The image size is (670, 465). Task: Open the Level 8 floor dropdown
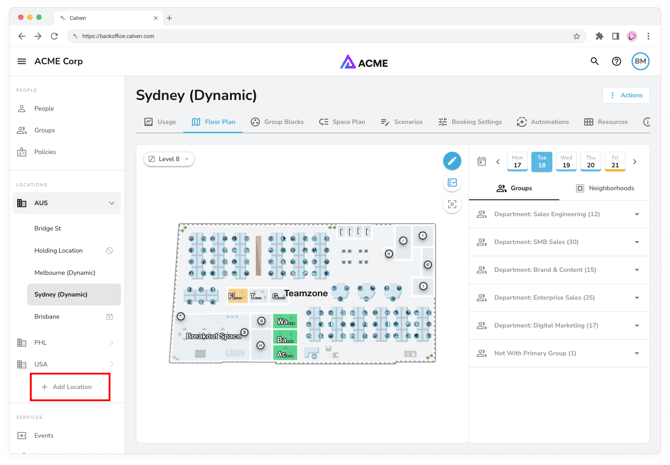[169, 159]
